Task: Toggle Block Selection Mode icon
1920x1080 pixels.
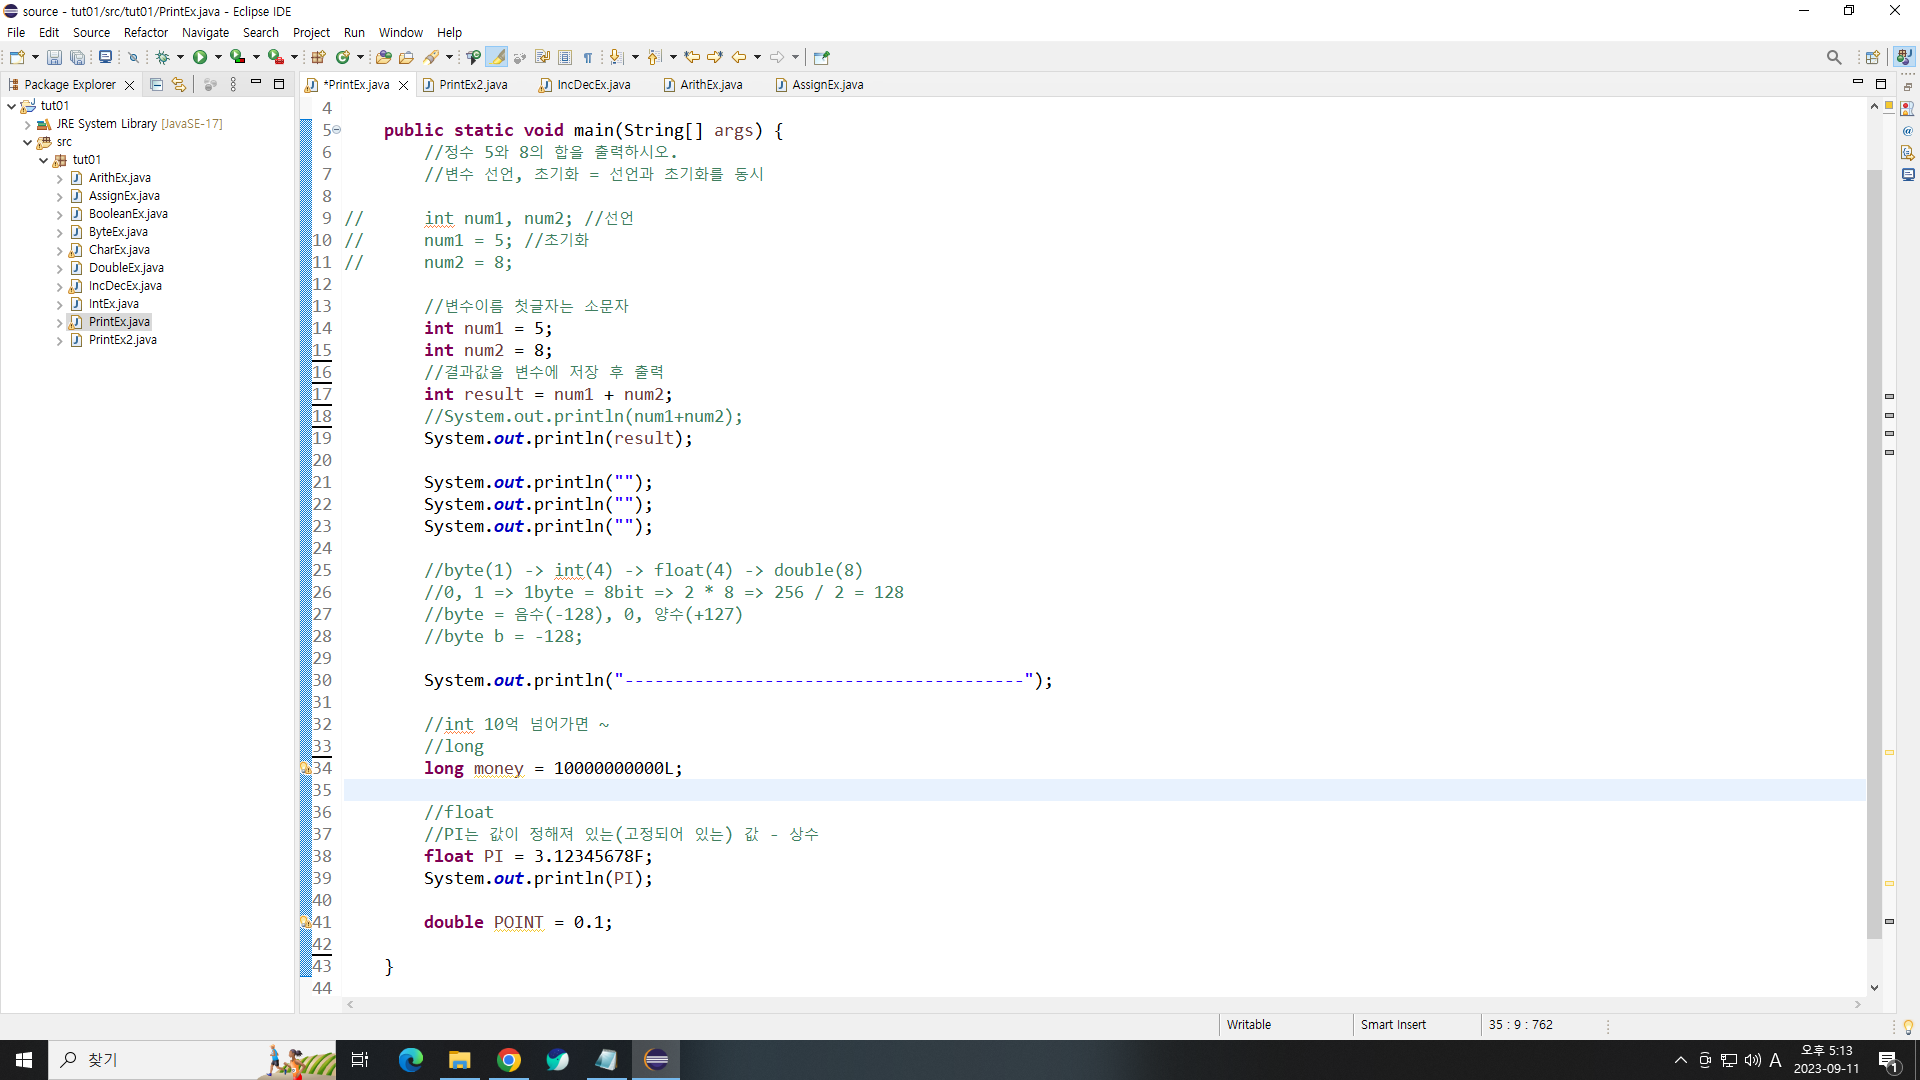Action: coord(565,57)
